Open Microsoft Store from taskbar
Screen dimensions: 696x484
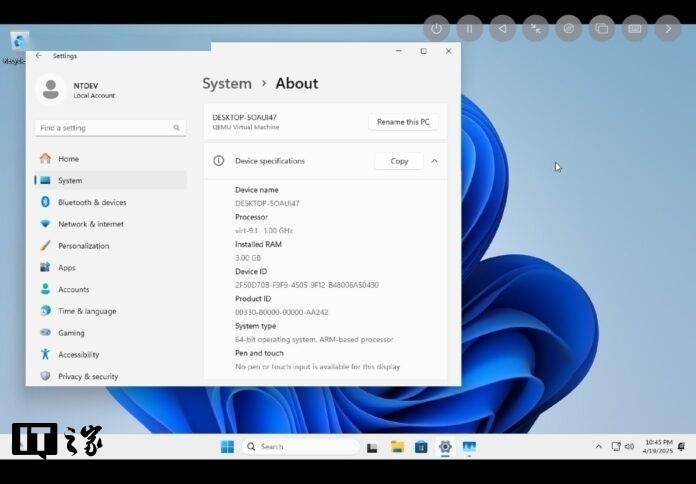[x=421, y=447]
